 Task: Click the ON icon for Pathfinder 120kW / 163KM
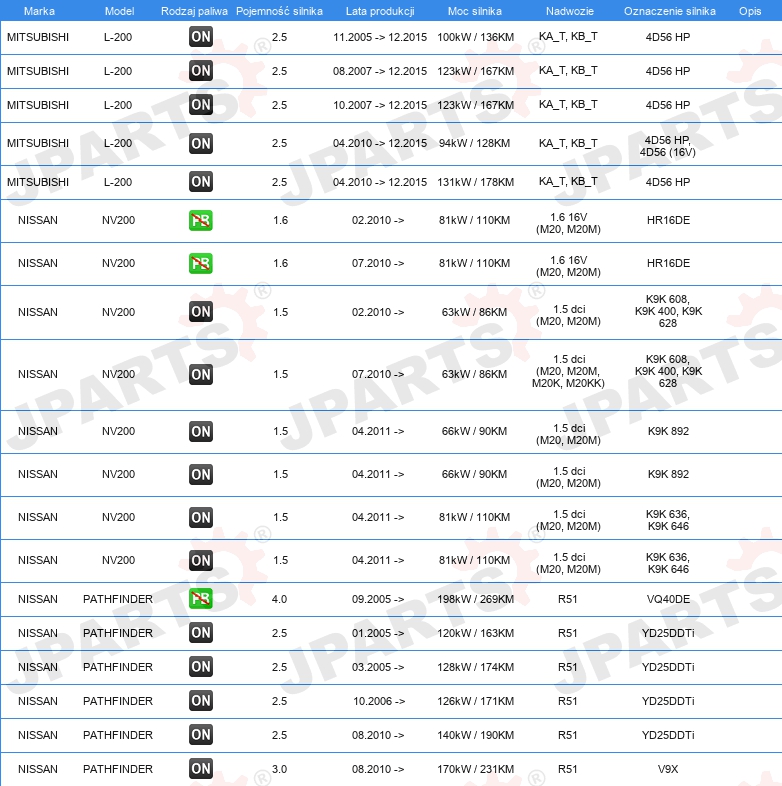[x=201, y=633]
